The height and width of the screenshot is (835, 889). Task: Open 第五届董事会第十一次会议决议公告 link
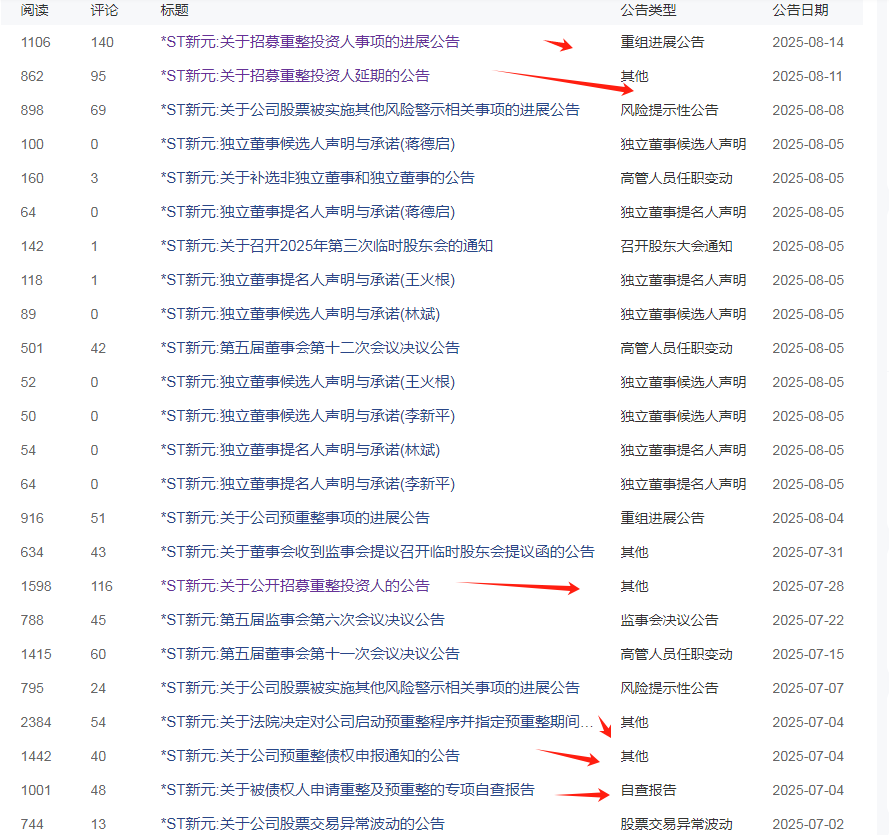[310, 654]
